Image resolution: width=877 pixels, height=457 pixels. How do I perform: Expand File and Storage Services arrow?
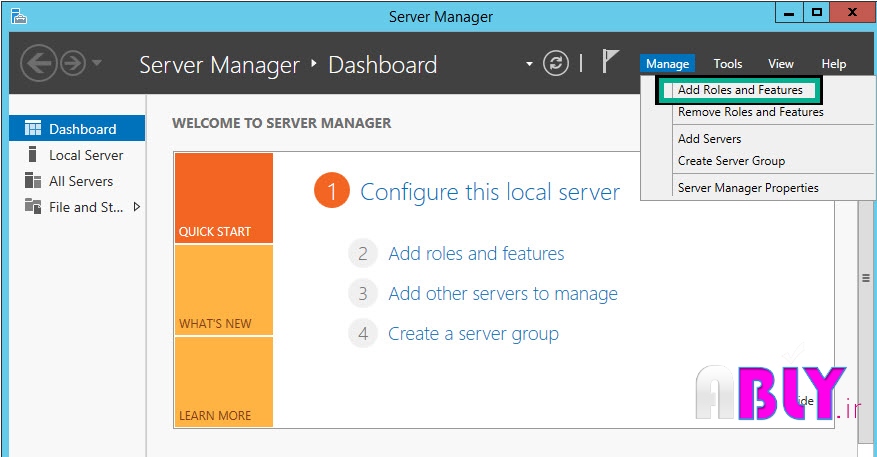(x=136, y=207)
